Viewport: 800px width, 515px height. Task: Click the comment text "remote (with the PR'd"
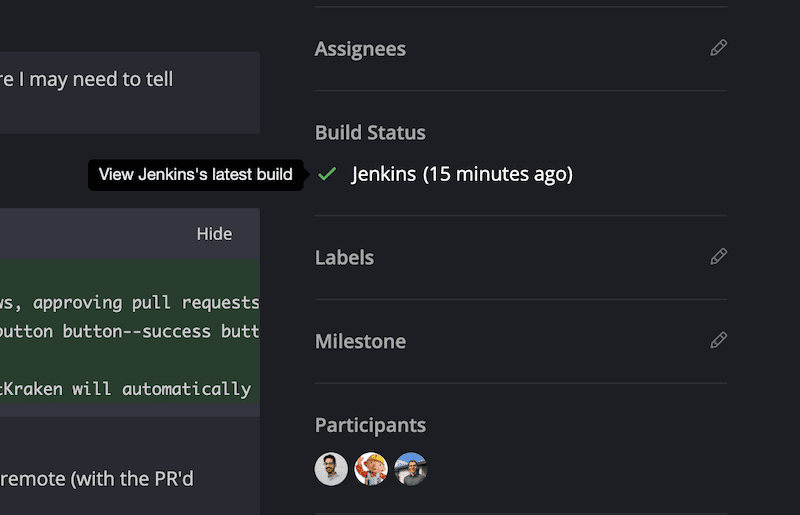(x=97, y=478)
